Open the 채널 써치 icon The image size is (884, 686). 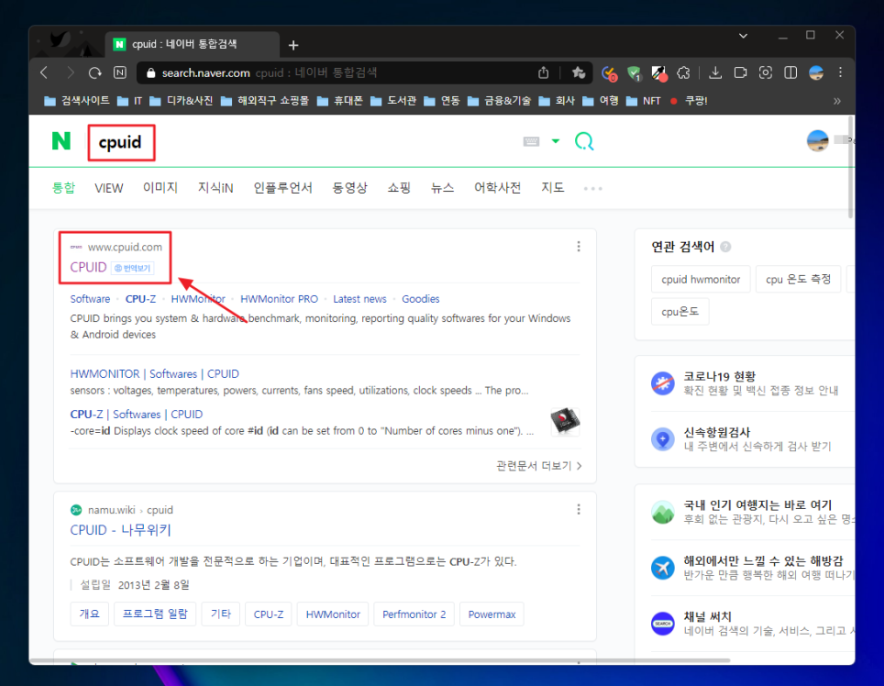662,623
